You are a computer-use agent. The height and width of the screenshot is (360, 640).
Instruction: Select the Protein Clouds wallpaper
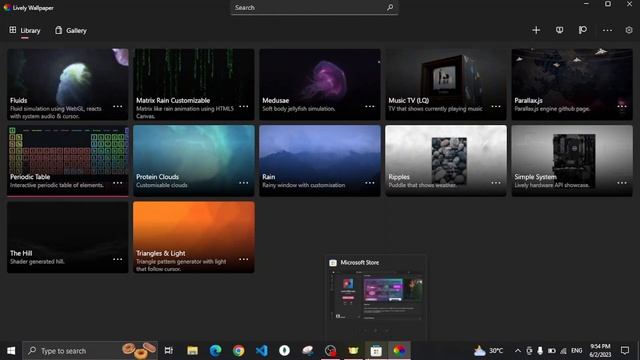pyautogui.click(x=194, y=160)
